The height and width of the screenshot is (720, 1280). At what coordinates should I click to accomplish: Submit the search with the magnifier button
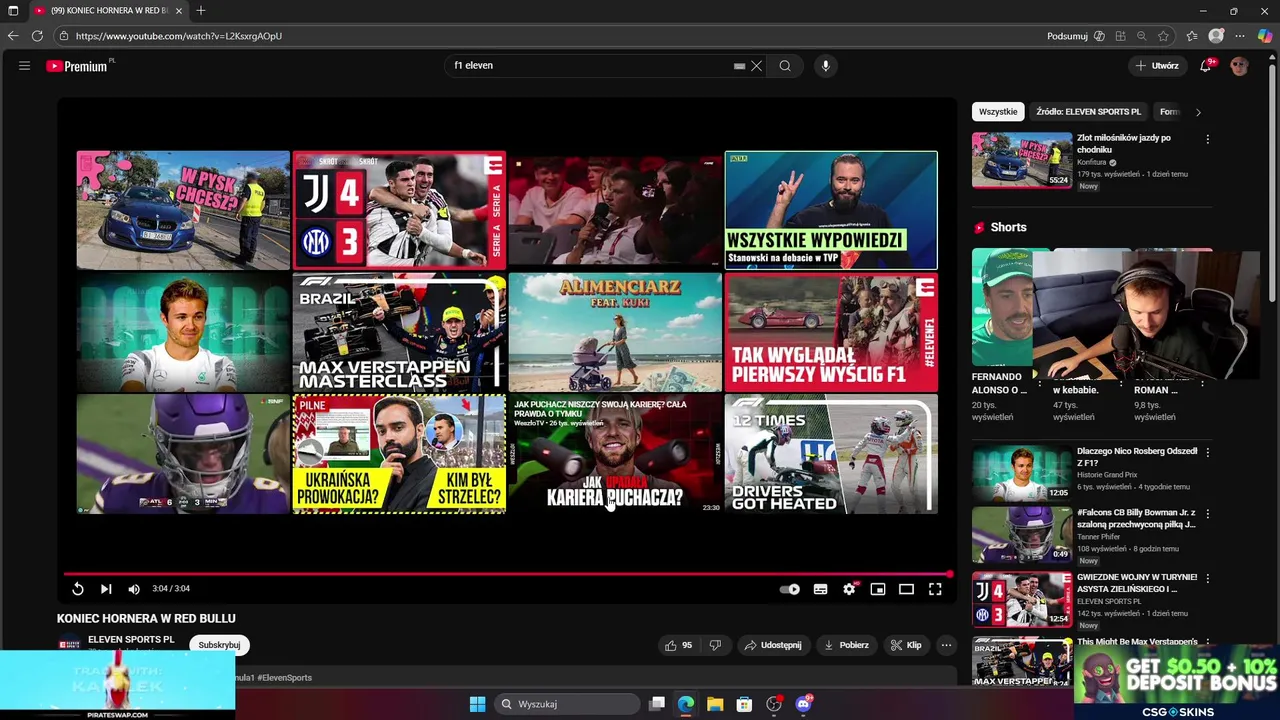point(785,66)
